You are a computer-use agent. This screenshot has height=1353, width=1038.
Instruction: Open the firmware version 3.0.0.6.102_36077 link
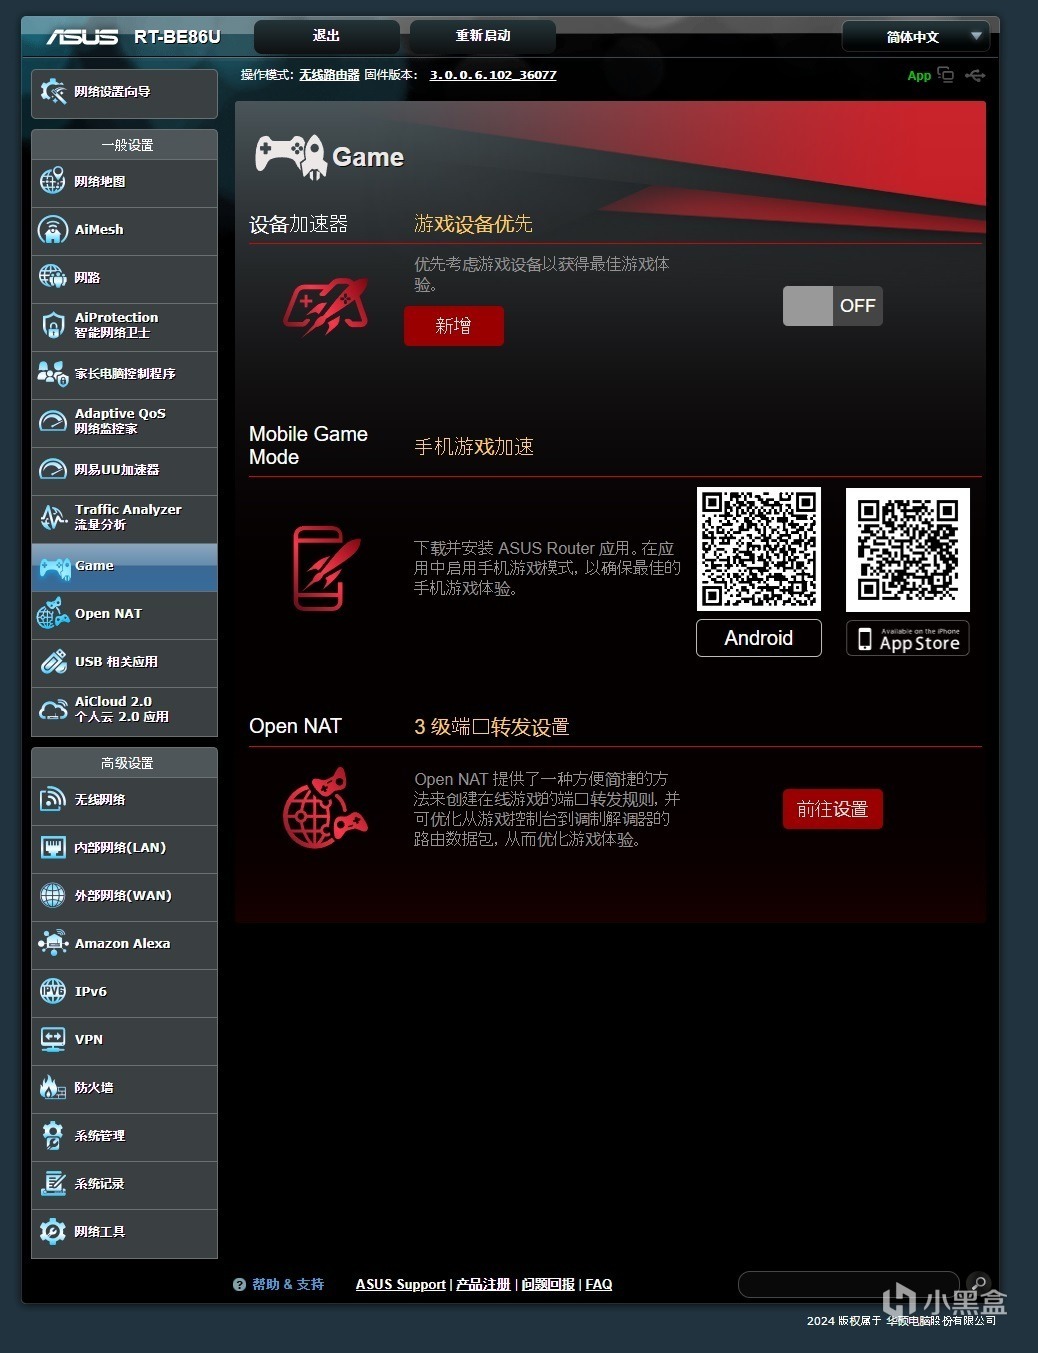pyautogui.click(x=493, y=75)
